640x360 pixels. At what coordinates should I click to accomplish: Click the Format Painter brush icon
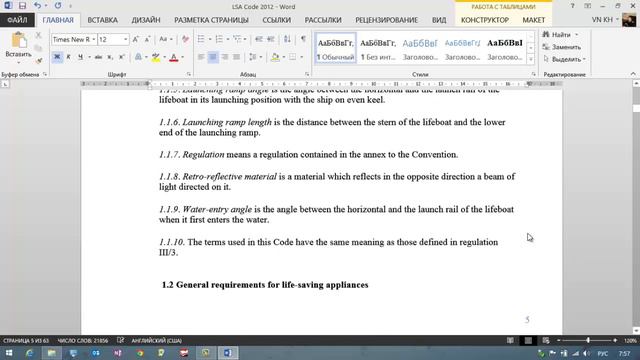coord(39,61)
